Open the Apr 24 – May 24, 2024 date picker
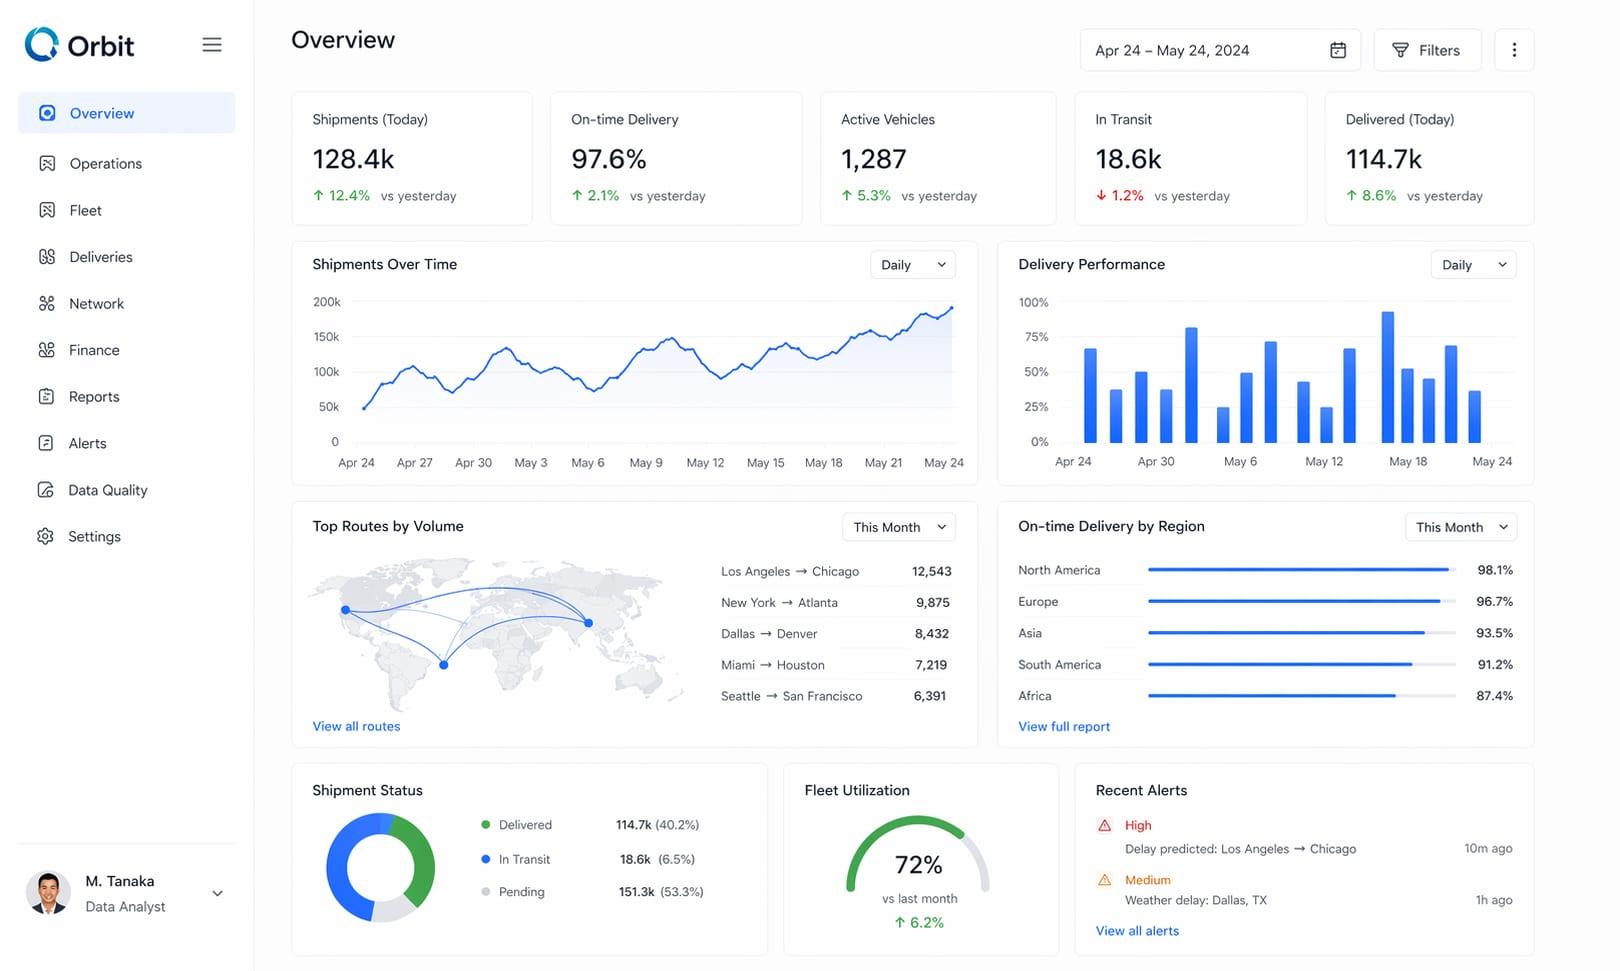Screen dimensions: 1620x971 coord(1220,50)
